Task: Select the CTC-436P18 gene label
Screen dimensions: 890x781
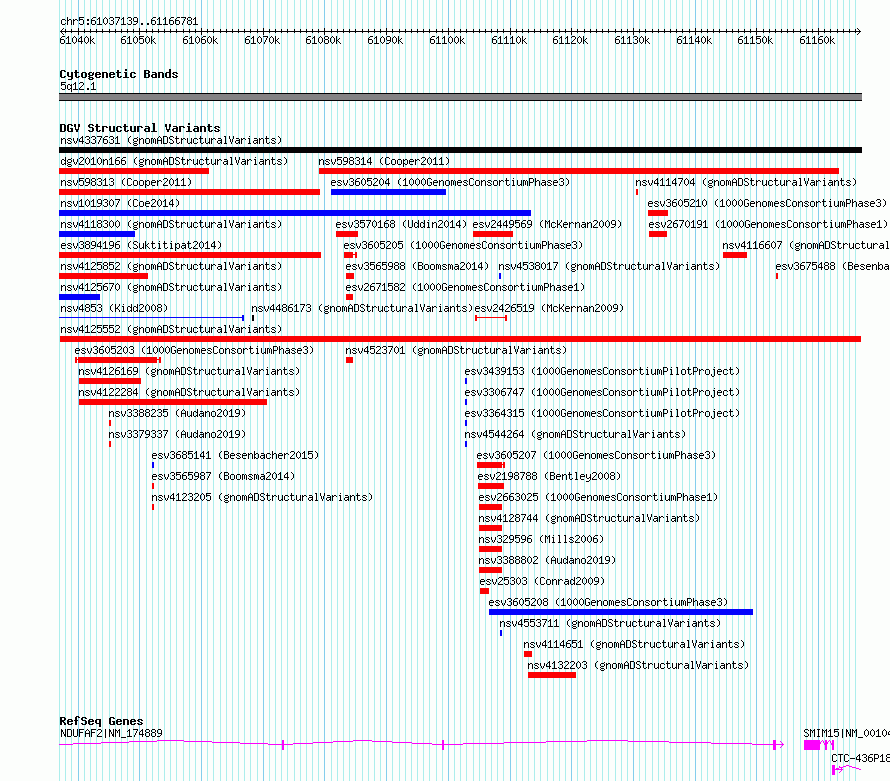Action: 860,758
